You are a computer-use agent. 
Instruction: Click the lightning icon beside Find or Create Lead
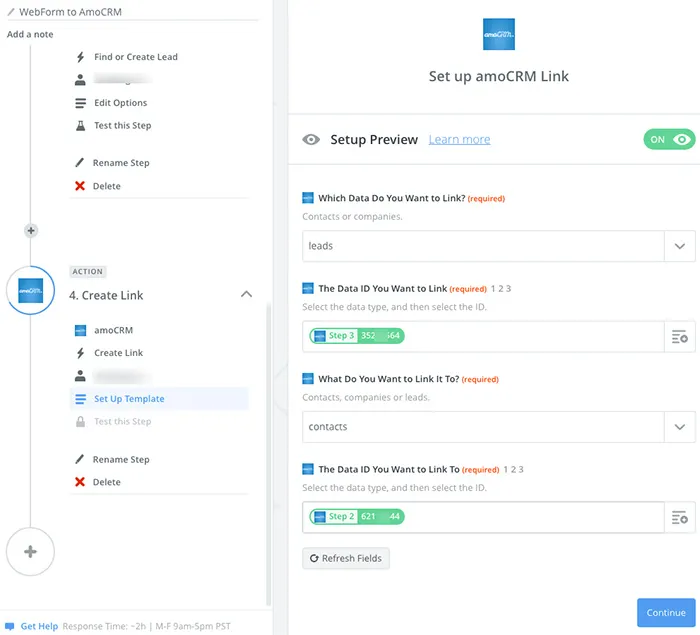pos(80,57)
